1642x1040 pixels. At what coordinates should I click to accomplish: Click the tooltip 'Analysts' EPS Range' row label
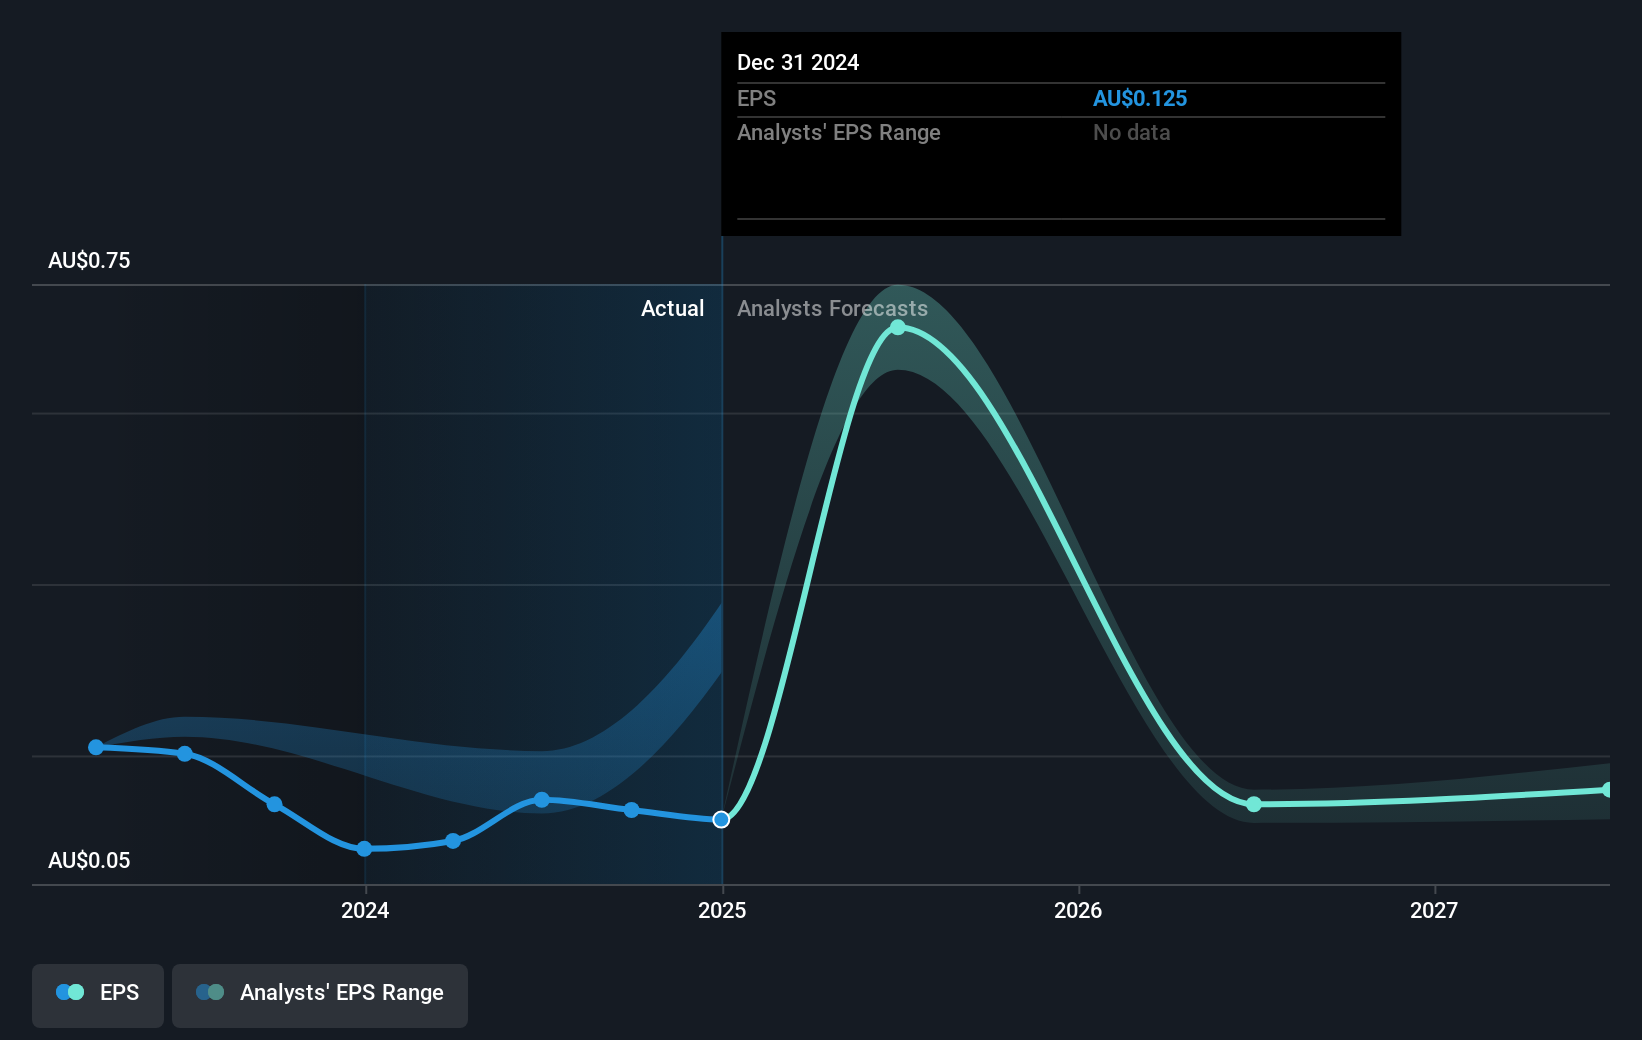pyautogui.click(x=839, y=132)
